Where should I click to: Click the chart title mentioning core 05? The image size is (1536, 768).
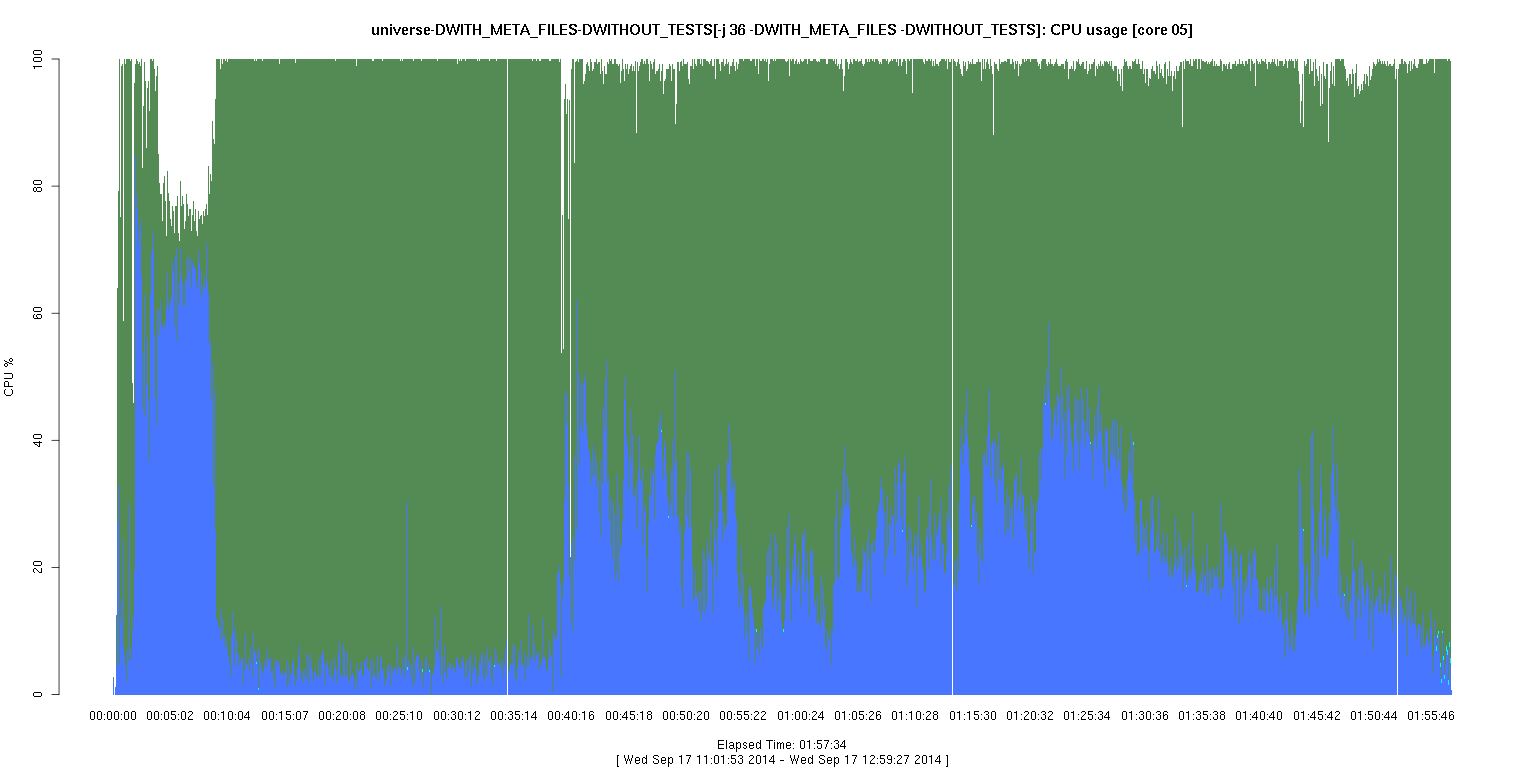tap(781, 30)
